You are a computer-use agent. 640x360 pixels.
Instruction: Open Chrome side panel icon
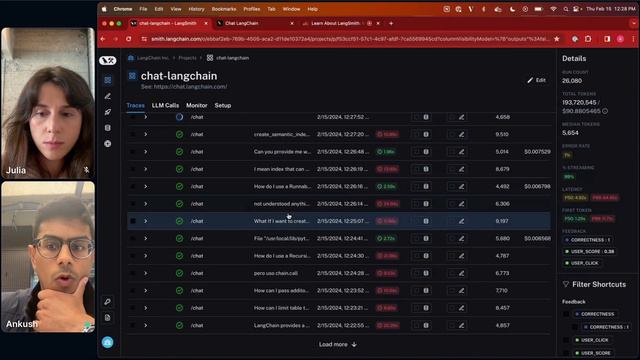pos(607,39)
